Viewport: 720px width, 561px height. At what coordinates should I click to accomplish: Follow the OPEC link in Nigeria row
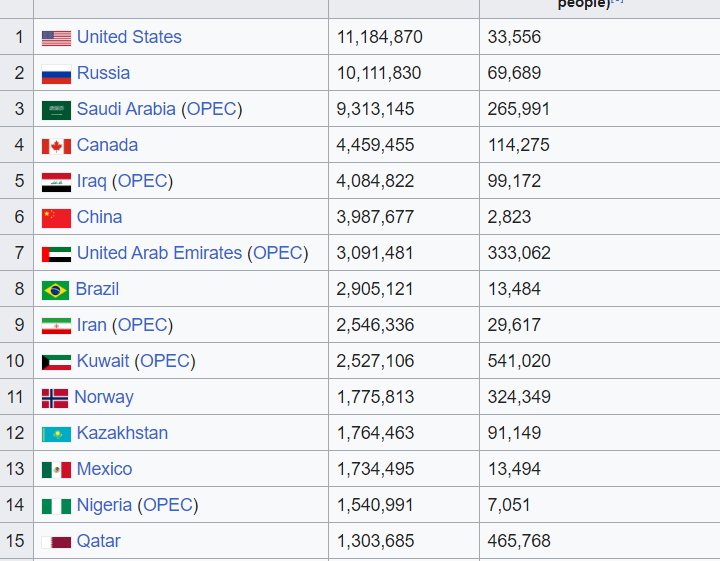(x=168, y=505)
